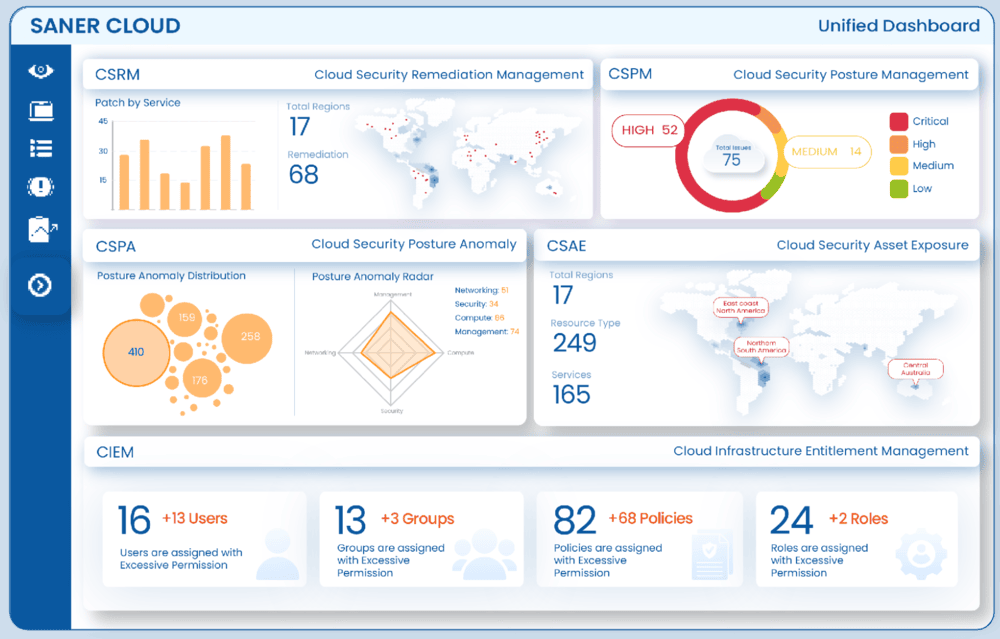1000x639 pixels.
Task: Open the CSPA panel header
Action: pos(305,245)
